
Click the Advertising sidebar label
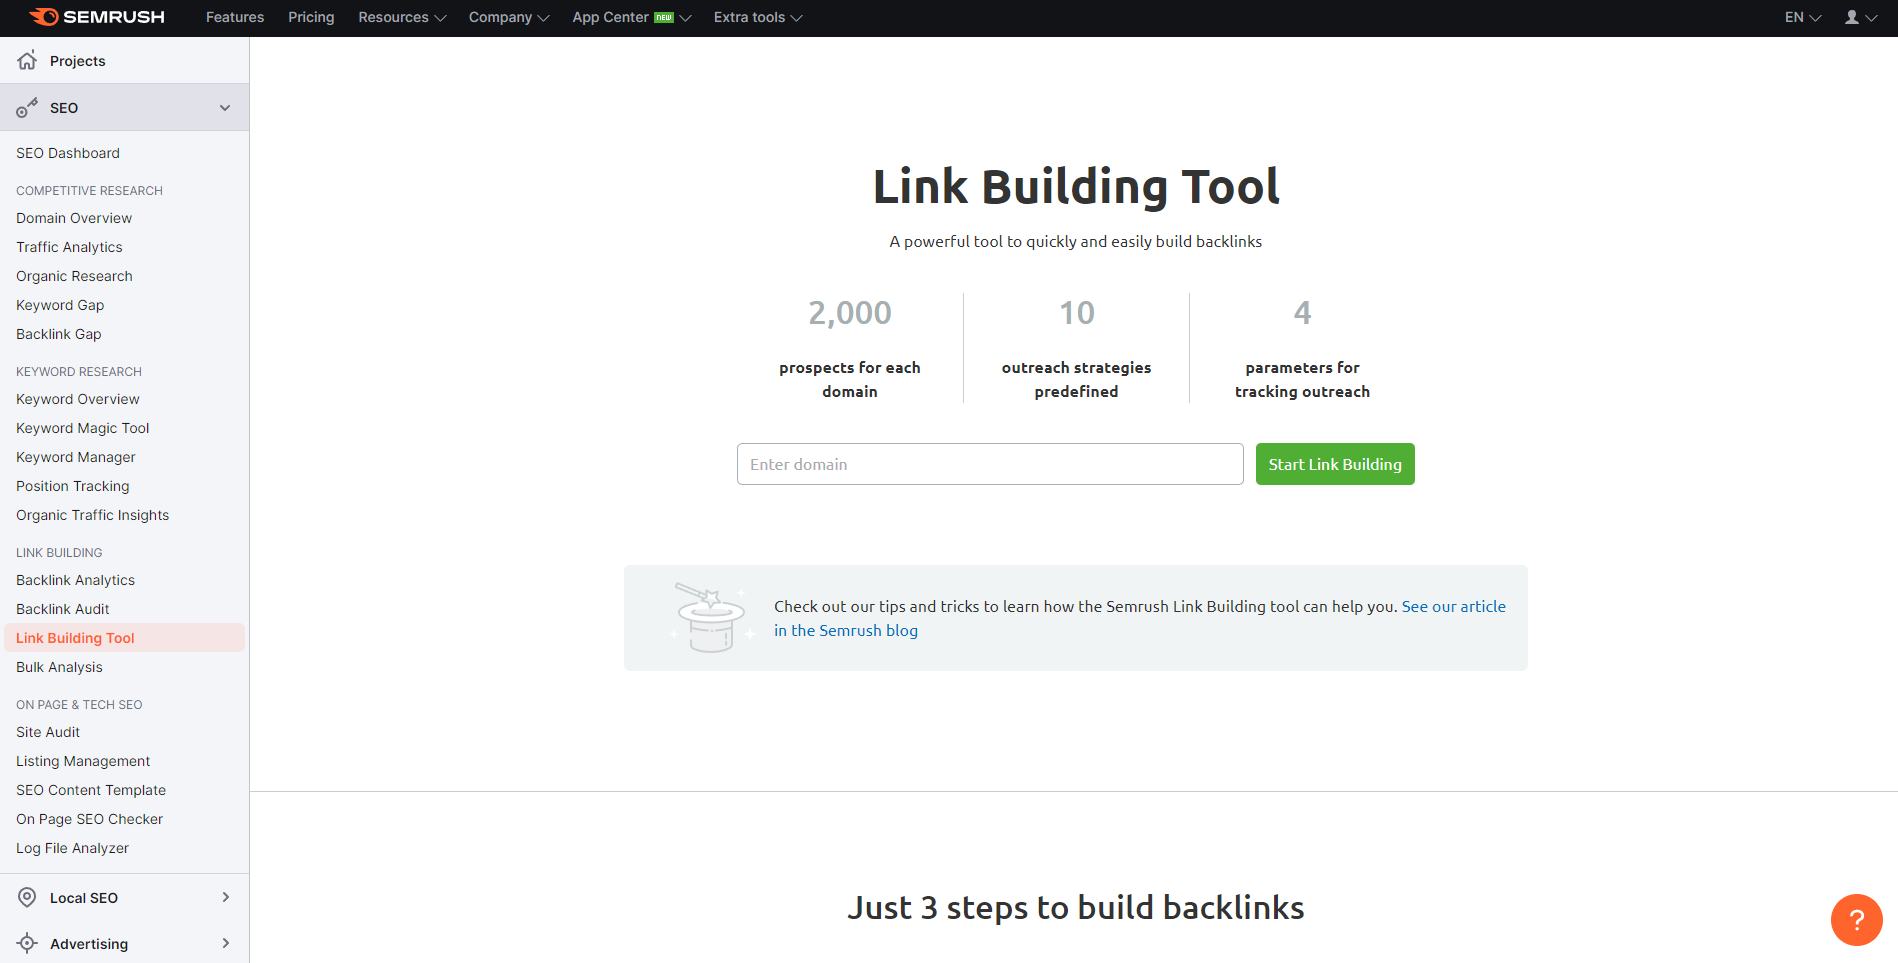pos(89,944)
